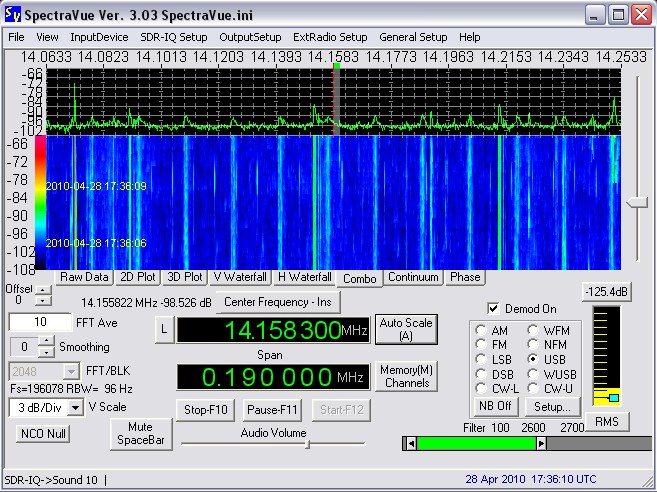This screenshot has width=657, height=492.
Task: Select the LSB demodulation mode
Action: (482, 358)
